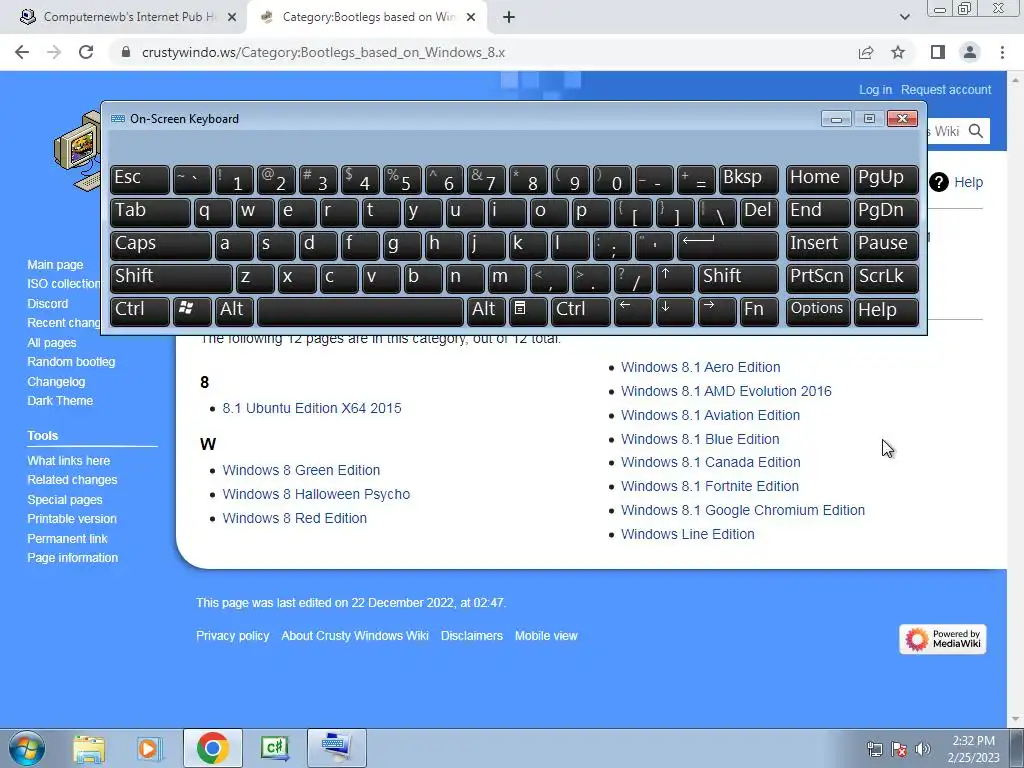Click the browser address bar URL
The height and width of the screenshot is (768, 1024).
pos(323,52)
